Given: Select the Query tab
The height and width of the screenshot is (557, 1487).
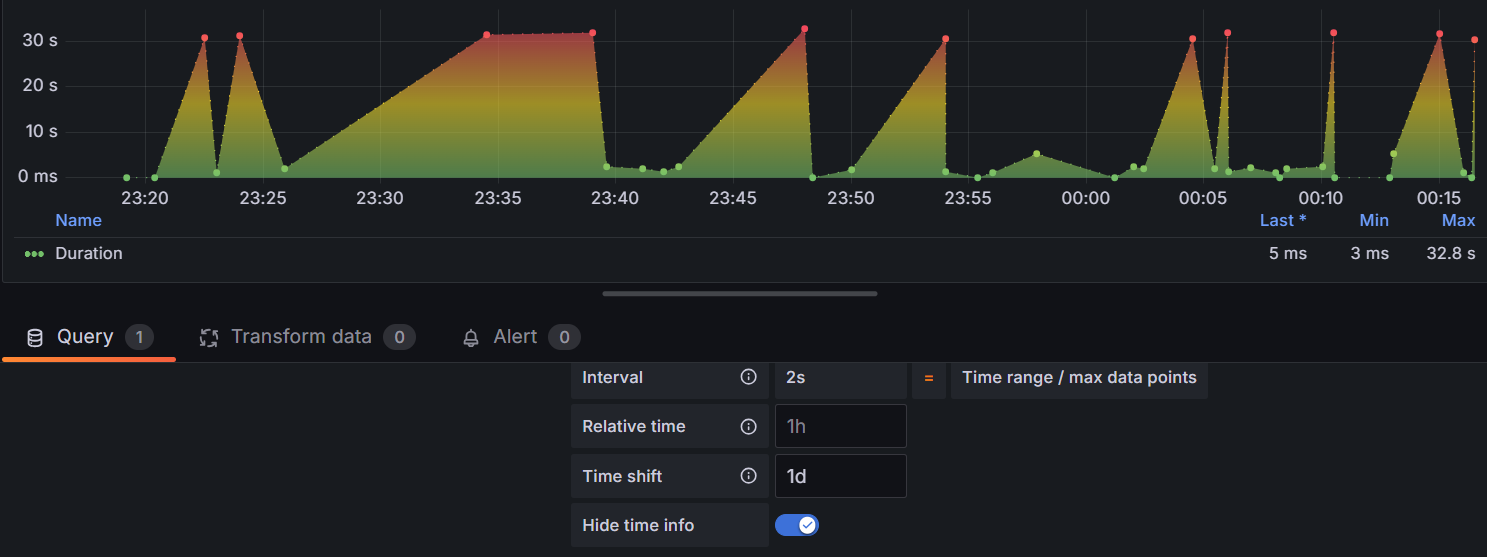Looking at the screenshot, I should [89, 337].
